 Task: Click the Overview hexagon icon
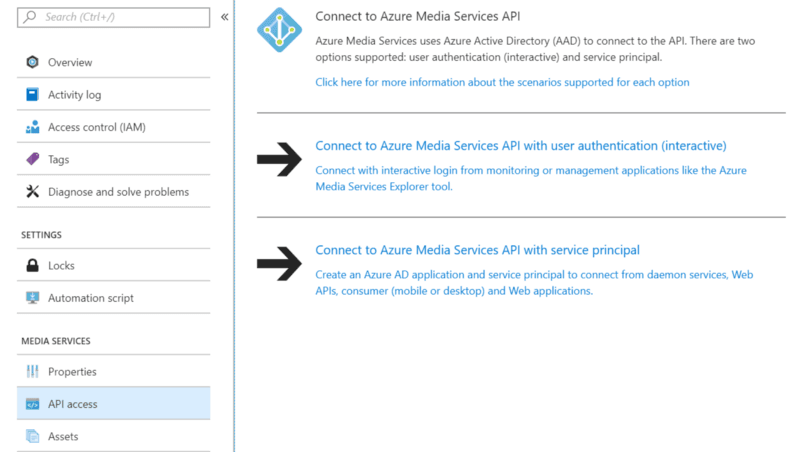coord(32,62)
